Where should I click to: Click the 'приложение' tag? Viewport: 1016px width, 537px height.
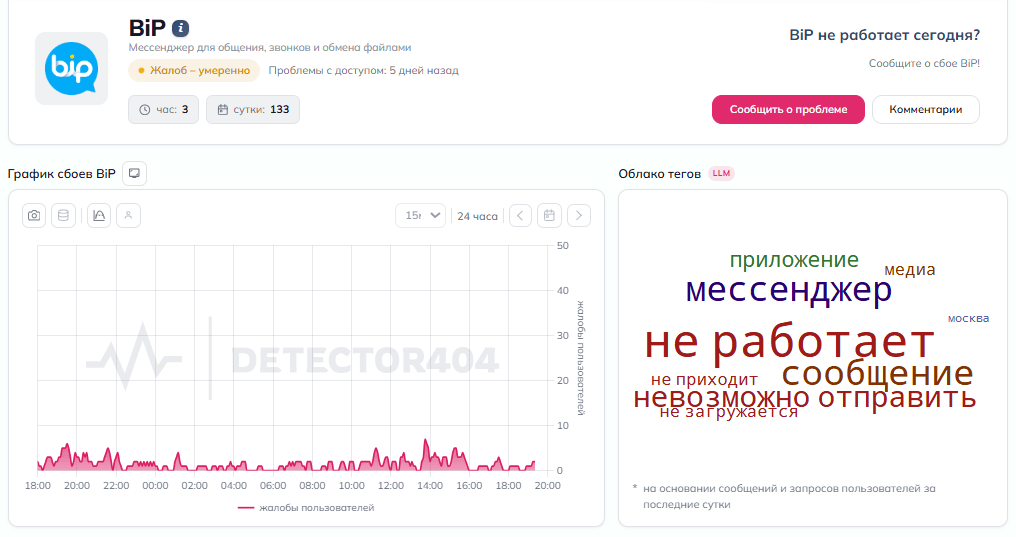[794, 260]
